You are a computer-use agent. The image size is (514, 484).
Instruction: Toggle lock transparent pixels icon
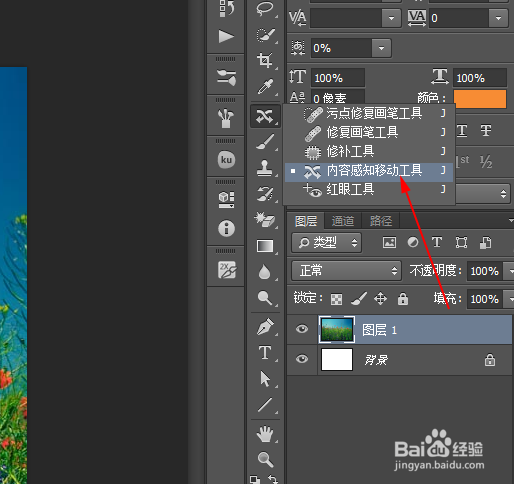tap(336, 299)
